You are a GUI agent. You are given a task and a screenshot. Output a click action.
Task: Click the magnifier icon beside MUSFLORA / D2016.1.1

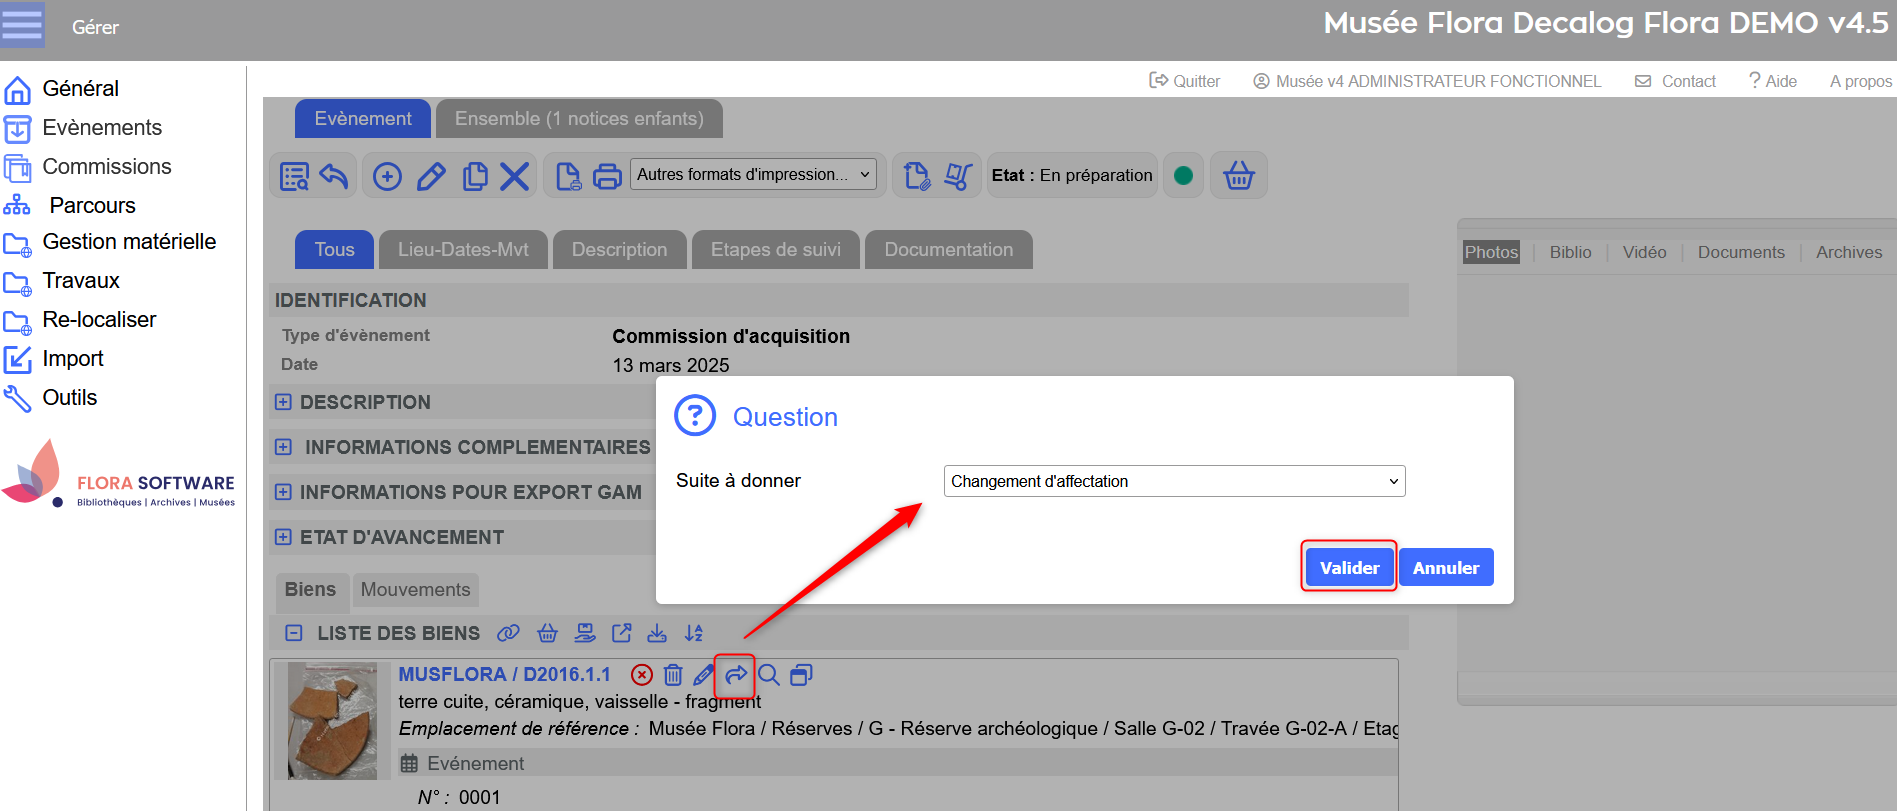768,675
